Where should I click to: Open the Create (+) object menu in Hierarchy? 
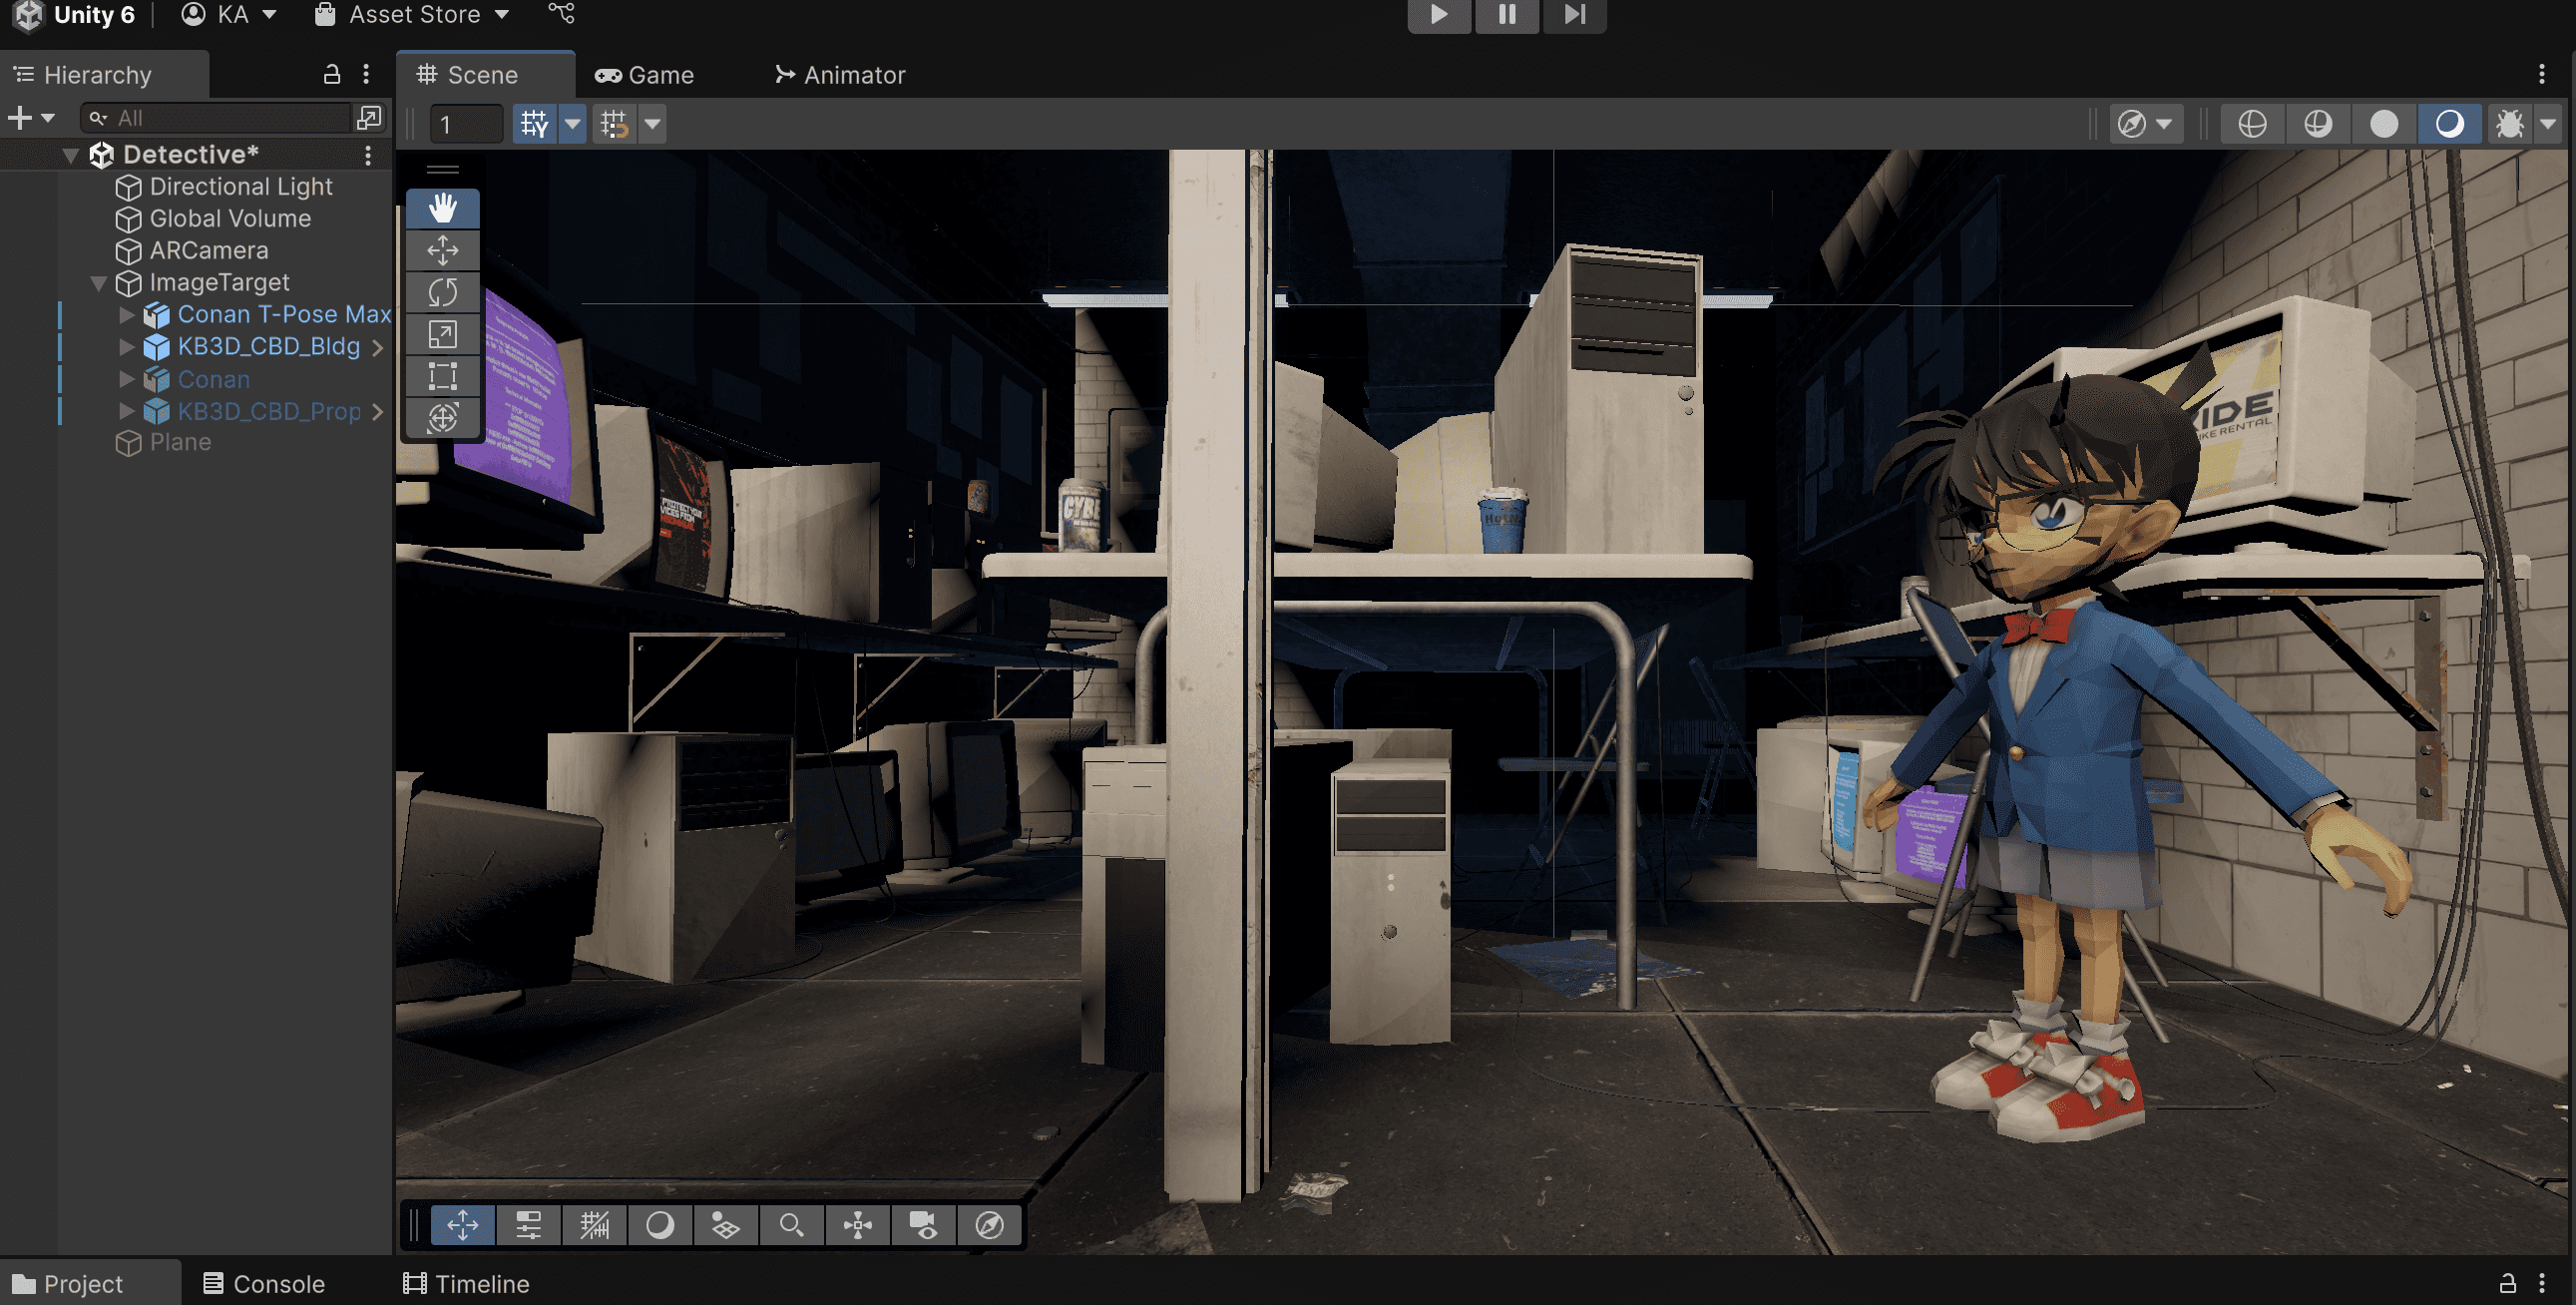point(31,118)
